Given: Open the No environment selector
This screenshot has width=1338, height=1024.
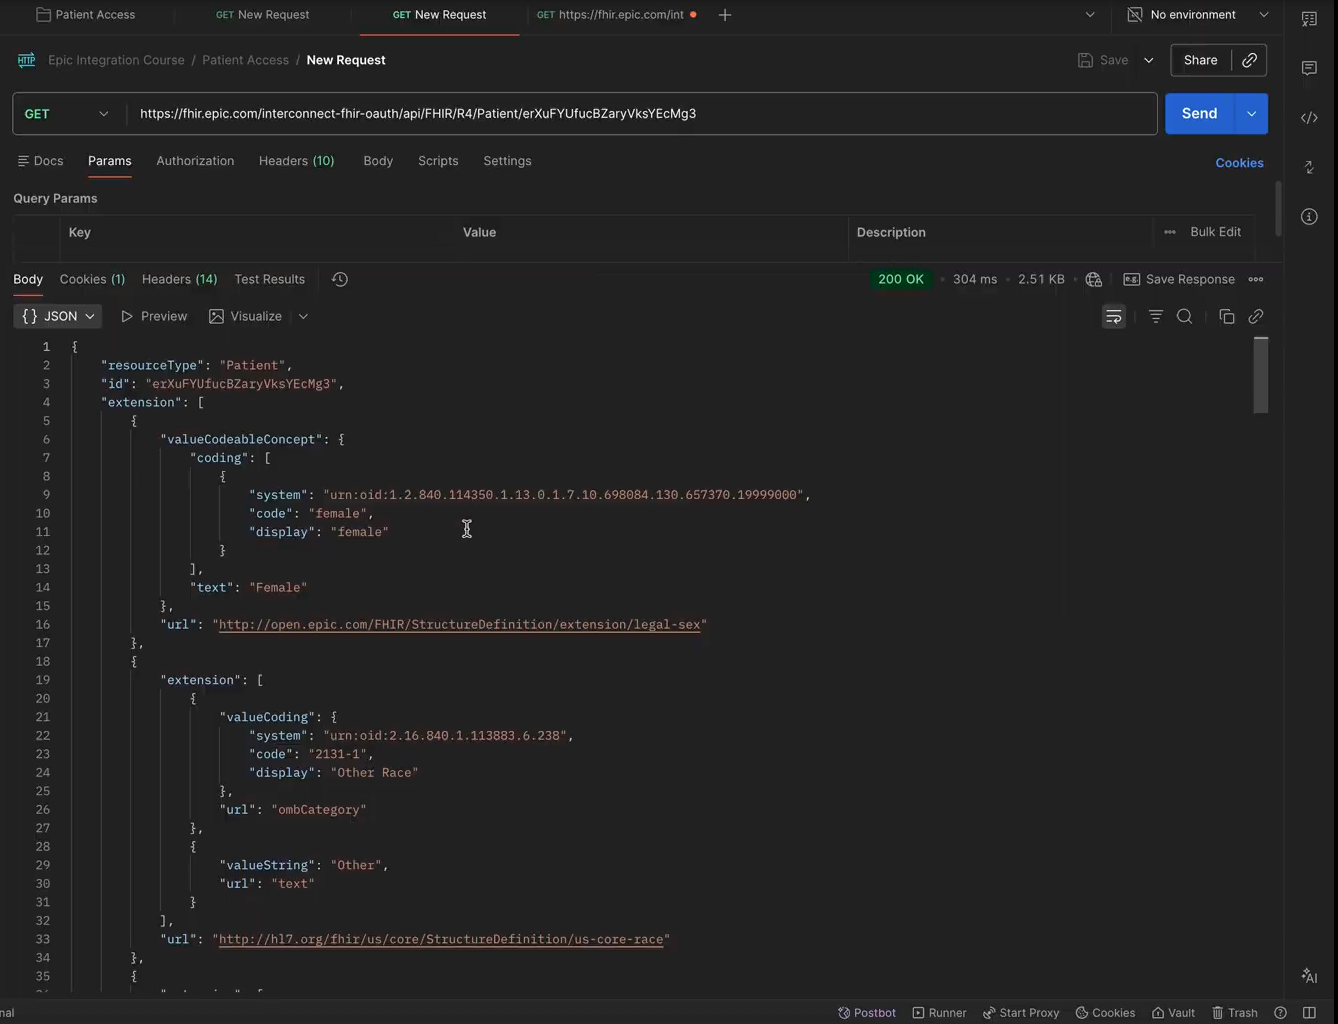Looking at the screenshot, I should pos(1198,15).
